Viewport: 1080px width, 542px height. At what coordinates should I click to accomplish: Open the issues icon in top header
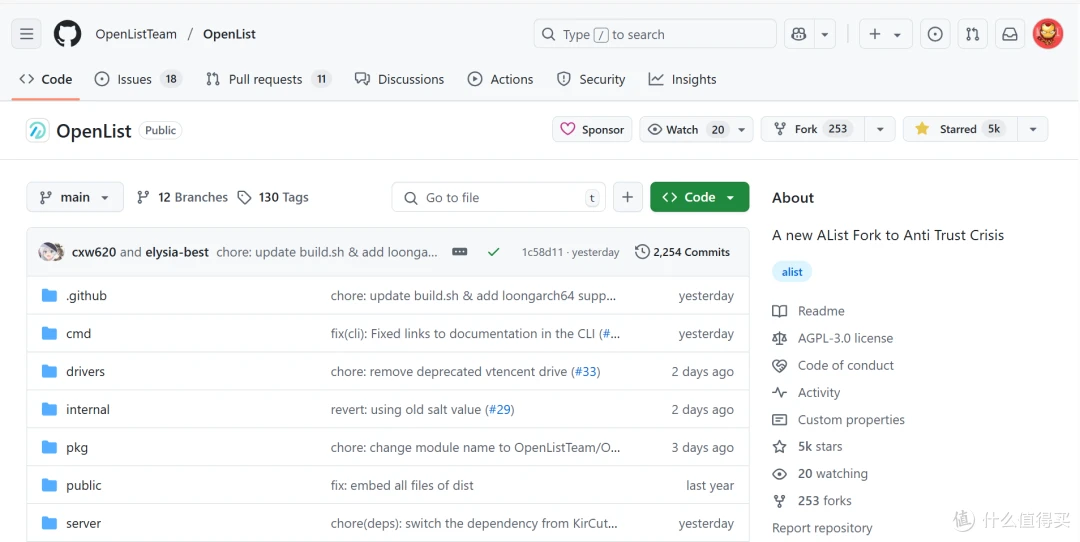(935, 34)
